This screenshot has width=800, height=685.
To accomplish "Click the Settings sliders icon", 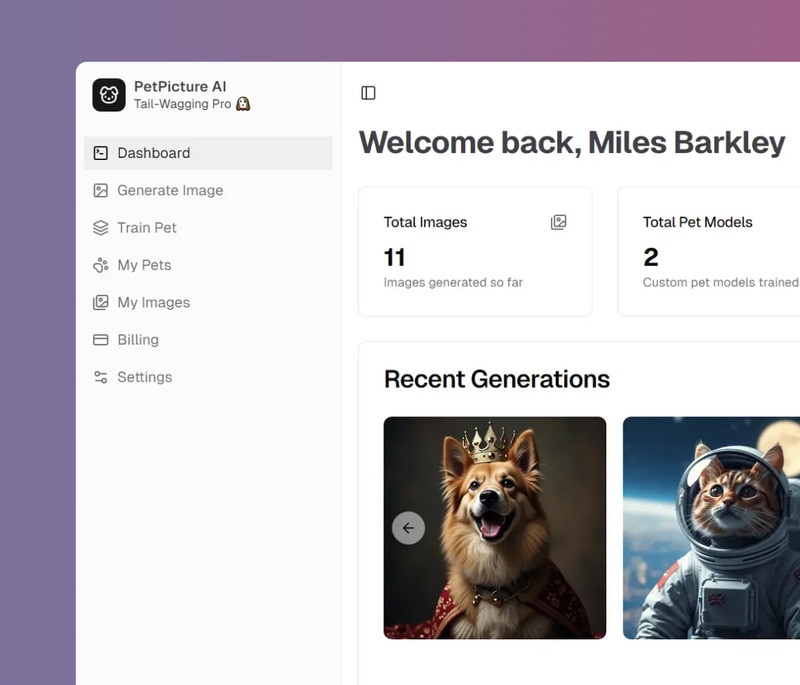I will pos(100,377).
